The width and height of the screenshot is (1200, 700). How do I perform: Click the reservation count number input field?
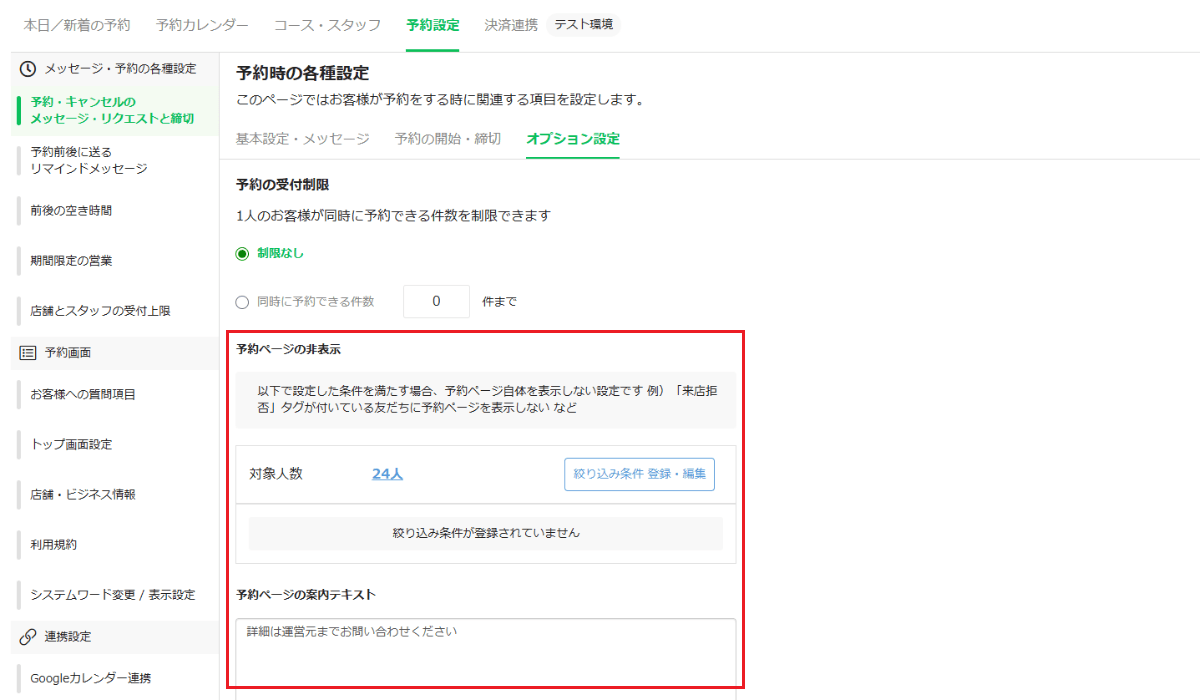point(436,301)
